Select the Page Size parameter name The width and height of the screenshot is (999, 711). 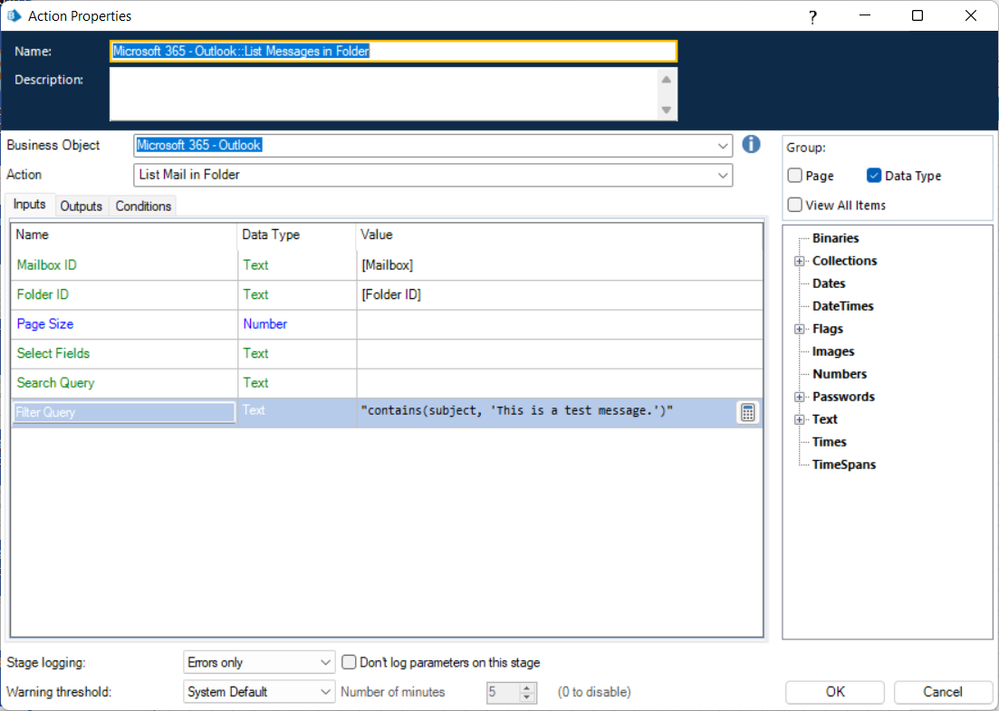45,324
